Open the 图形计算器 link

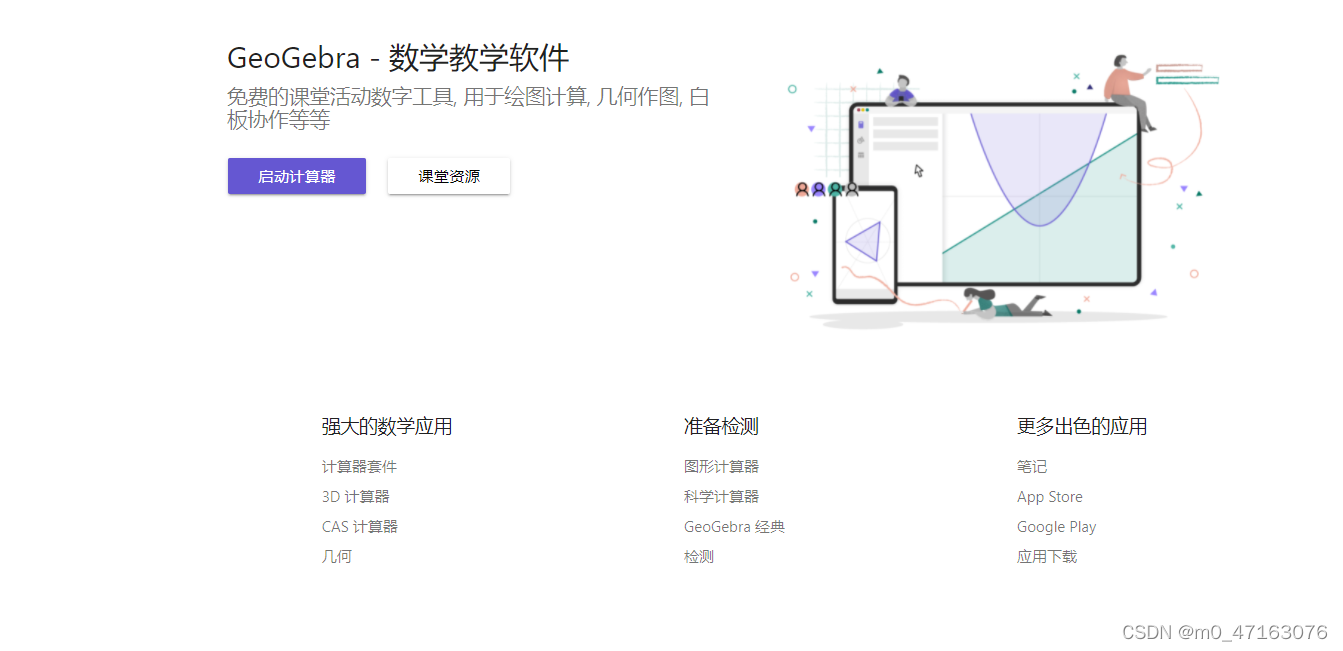coord(721,467)
